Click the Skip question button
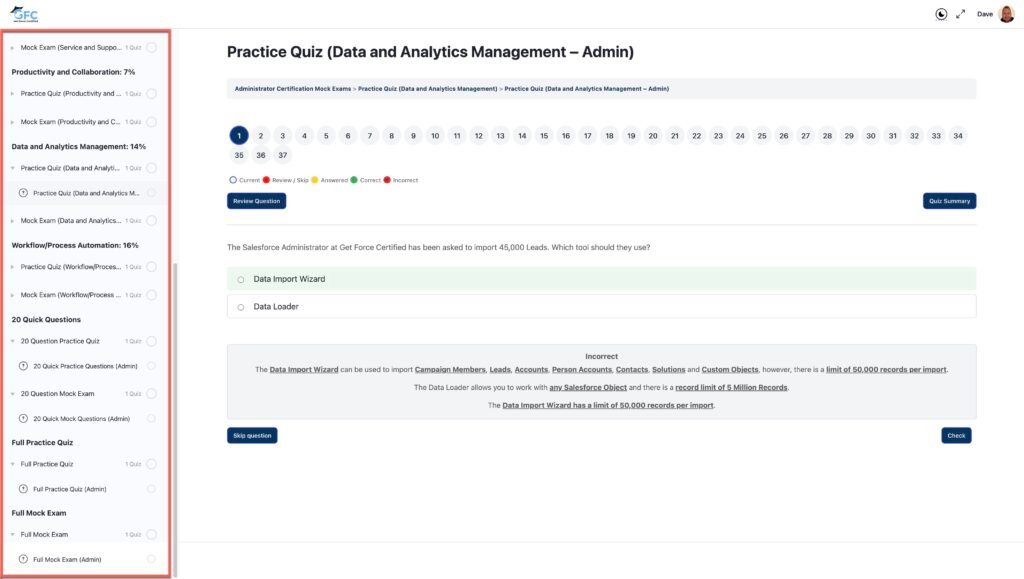The width and height of the screenshot is (1024, 579). tap(252, 435)
